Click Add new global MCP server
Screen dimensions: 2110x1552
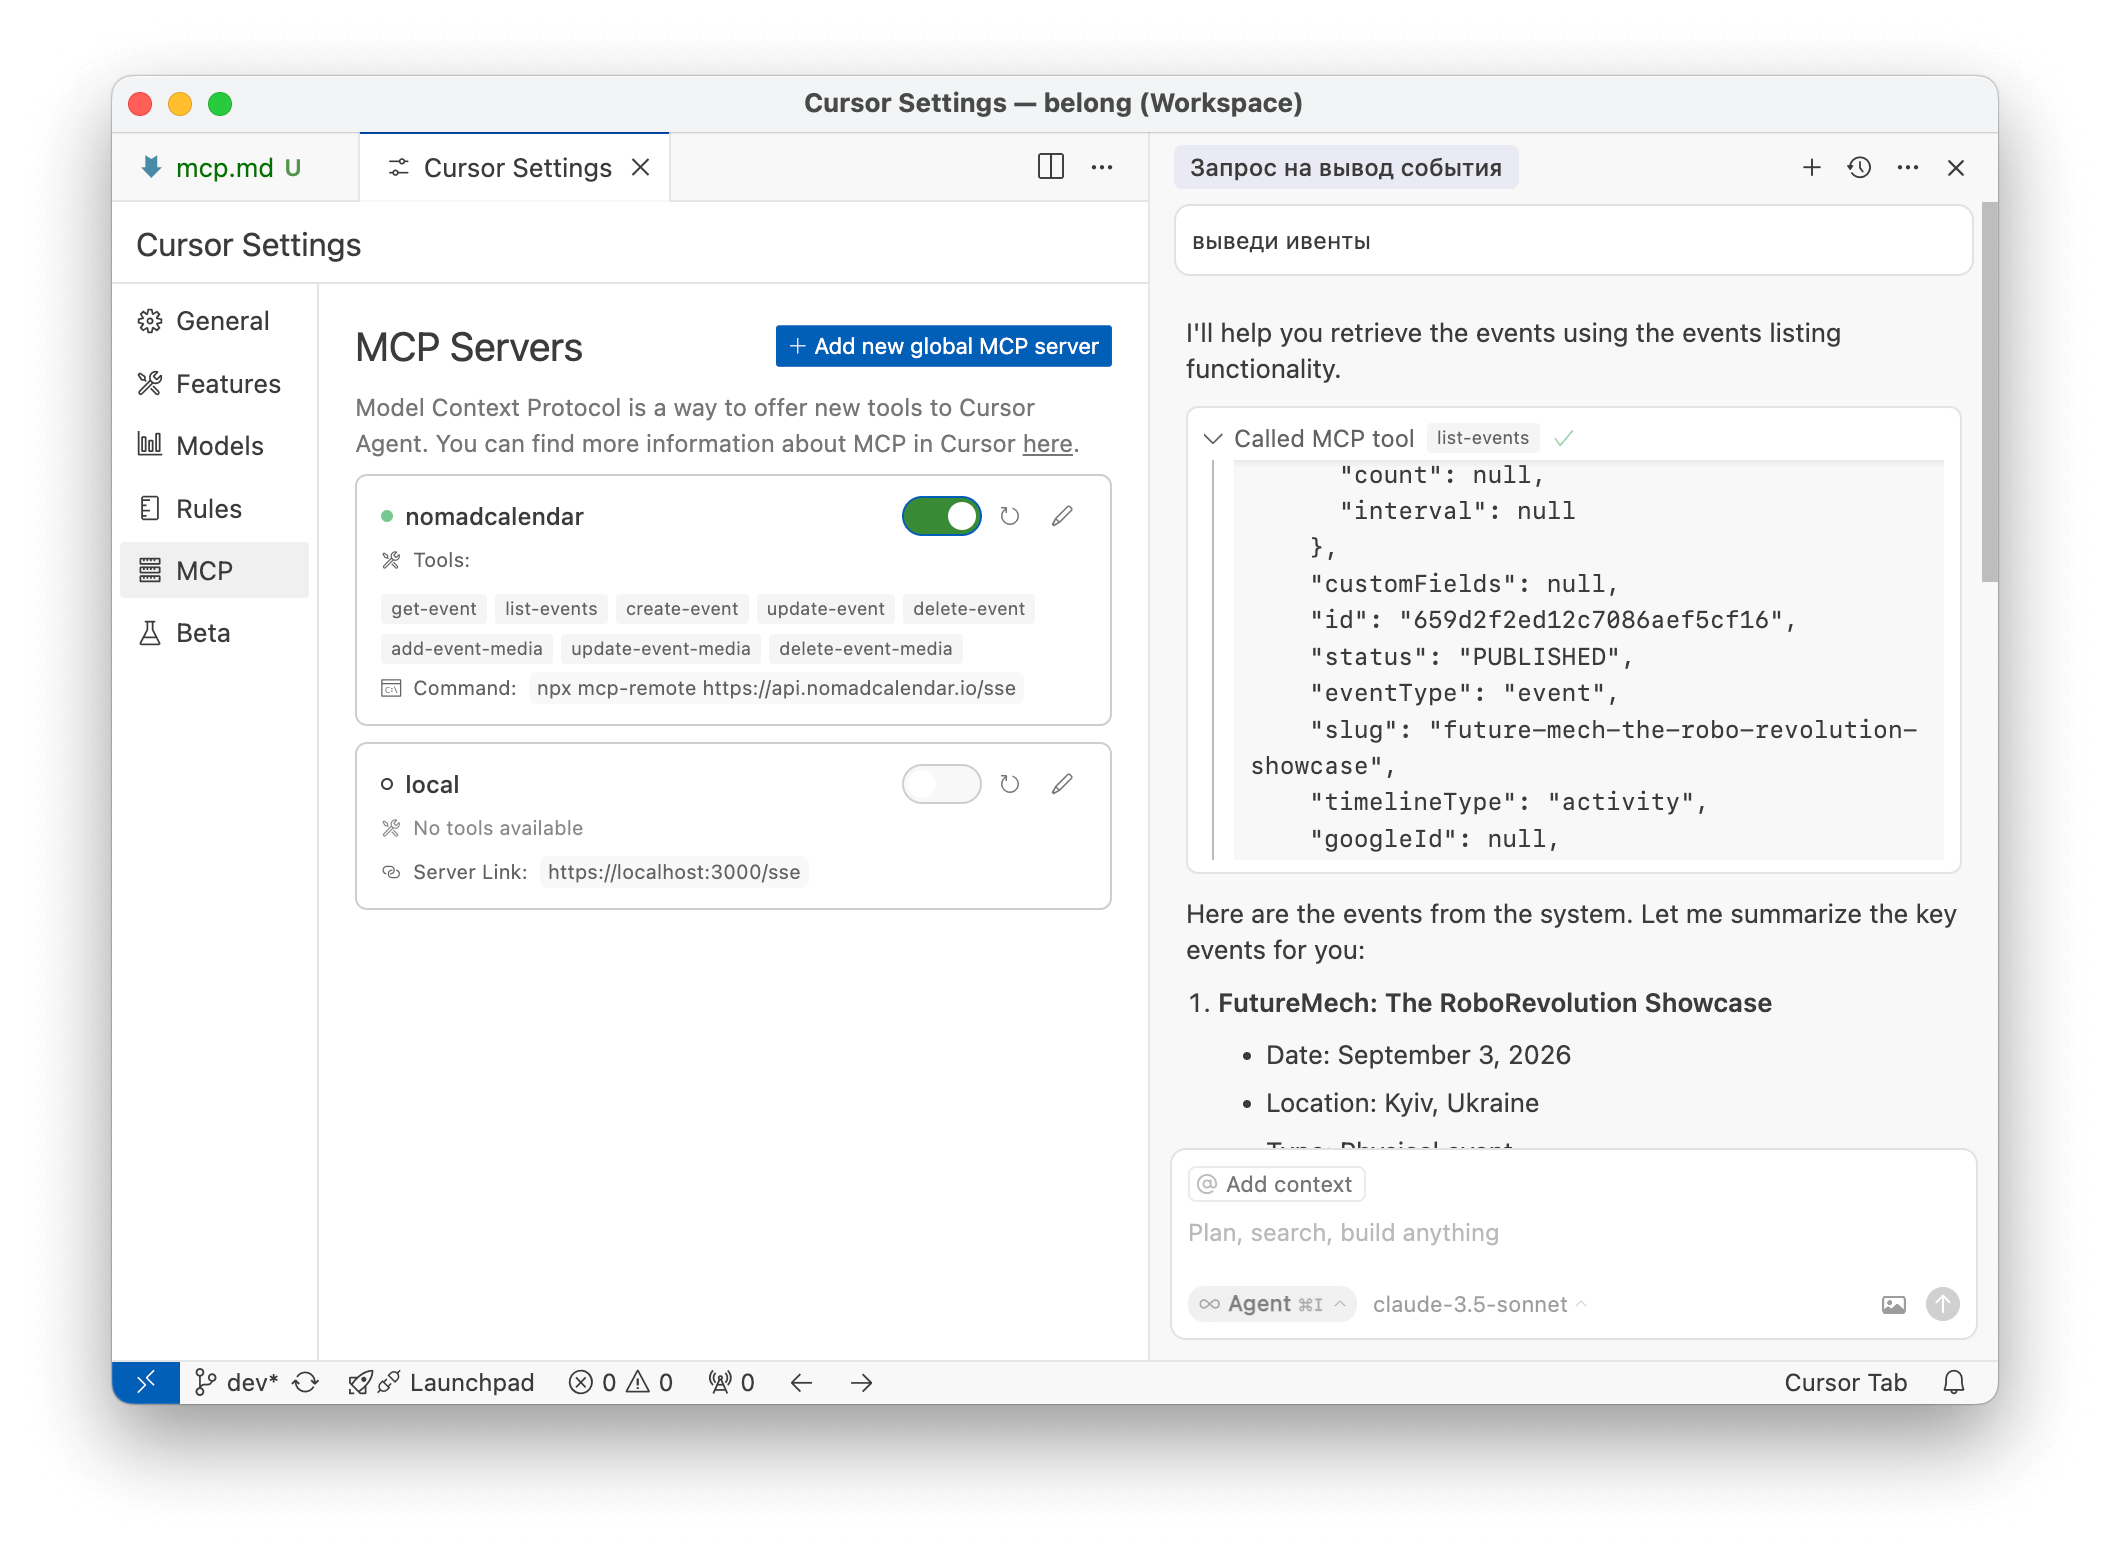943,346
